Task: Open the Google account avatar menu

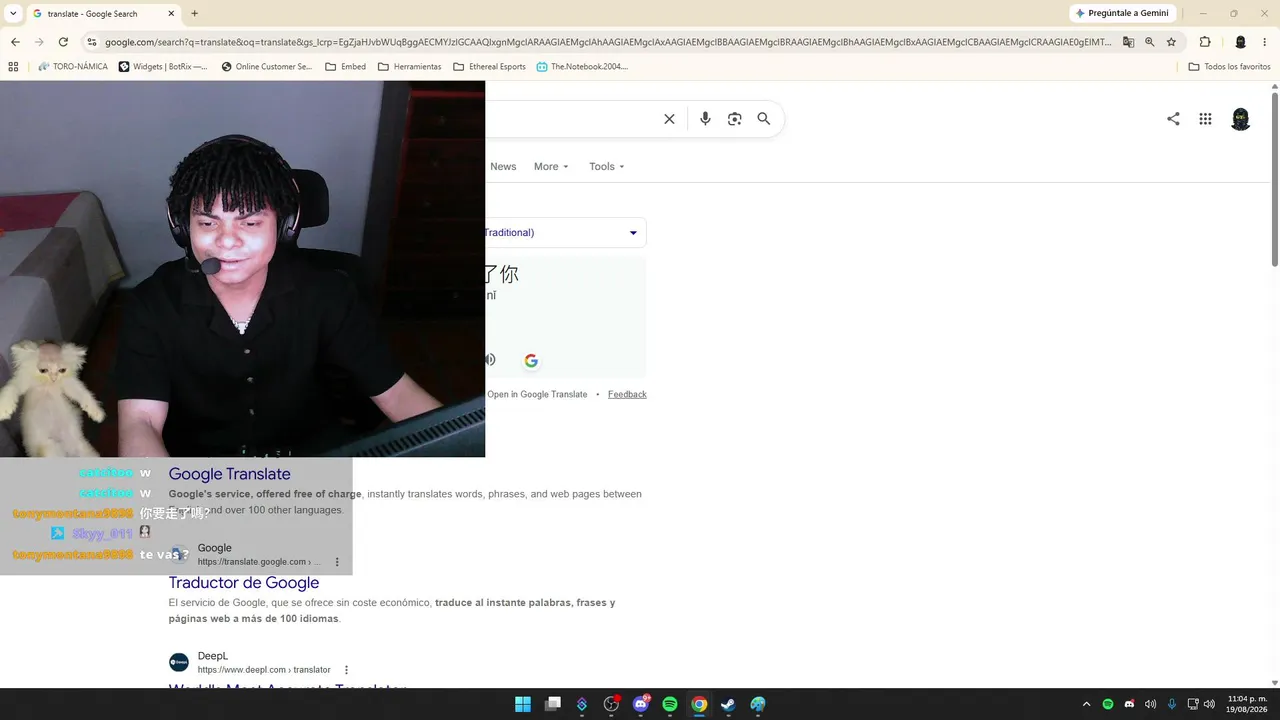Action: (x=1240, y=119)
